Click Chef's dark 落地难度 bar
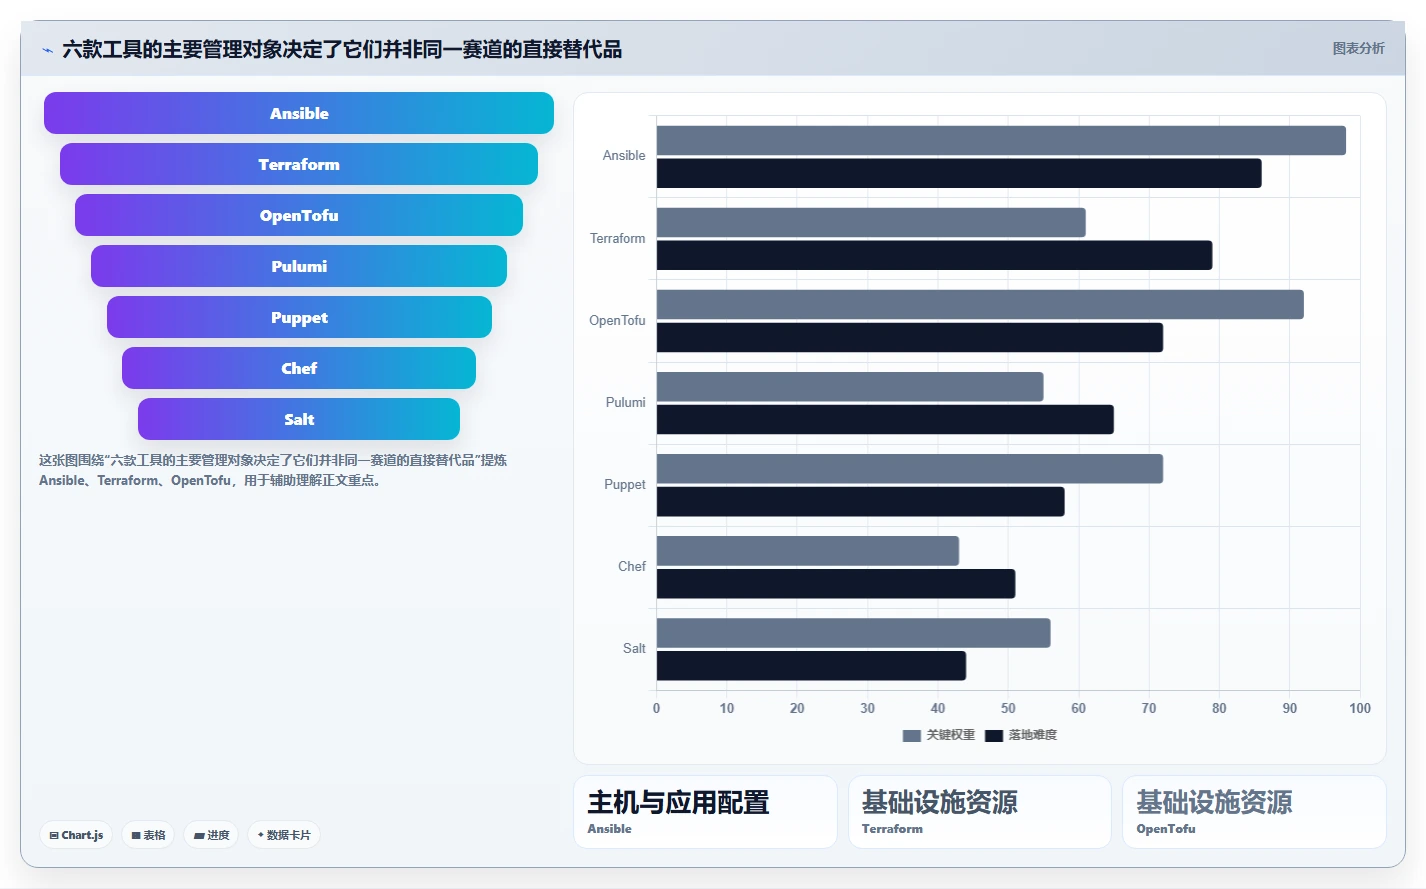 (x=836, y=584)
